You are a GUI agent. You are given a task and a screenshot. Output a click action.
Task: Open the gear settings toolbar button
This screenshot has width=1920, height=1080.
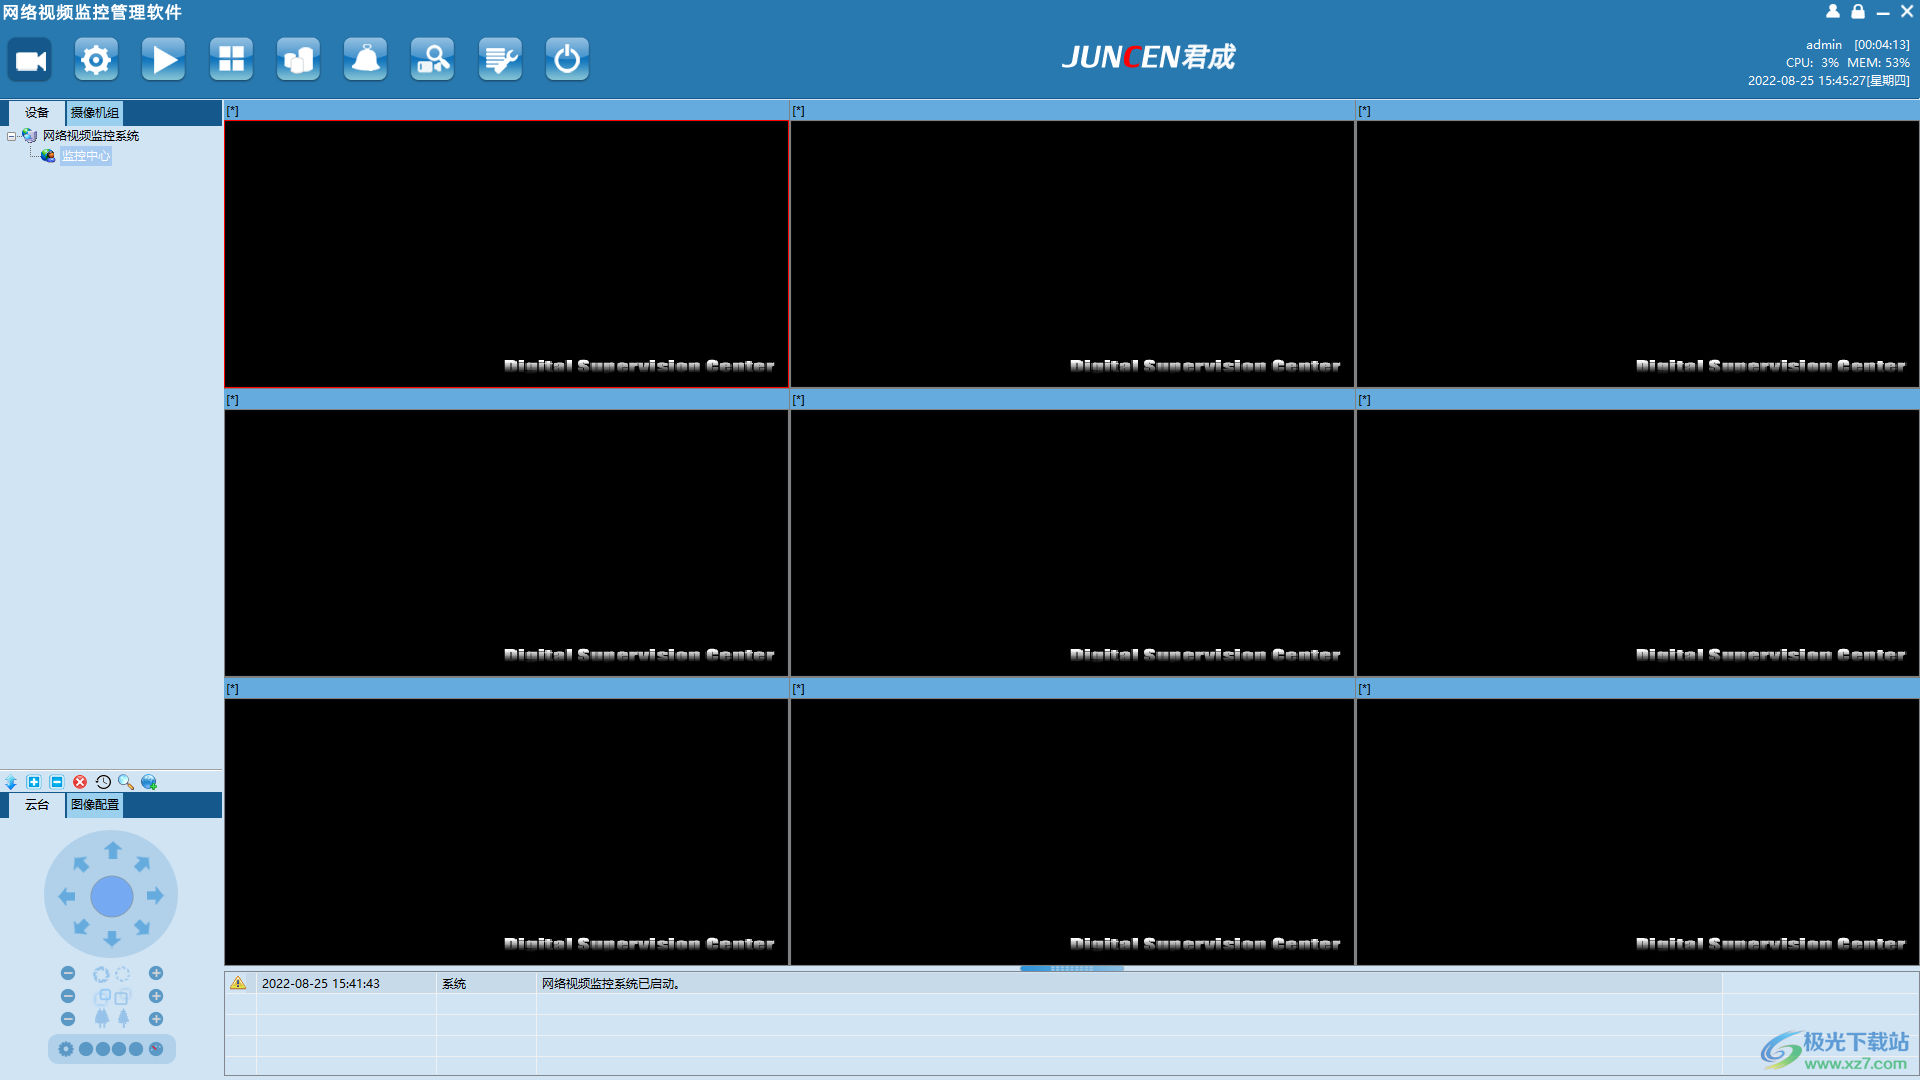point(97,60)
